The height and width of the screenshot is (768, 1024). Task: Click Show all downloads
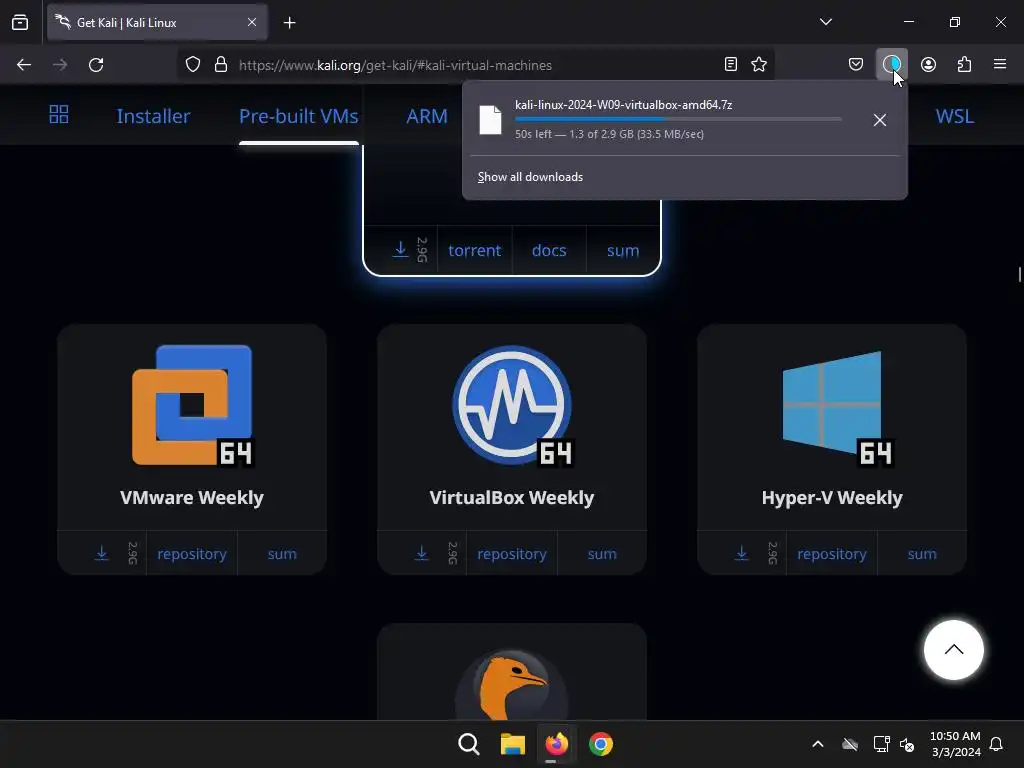[x=530, y=177]
